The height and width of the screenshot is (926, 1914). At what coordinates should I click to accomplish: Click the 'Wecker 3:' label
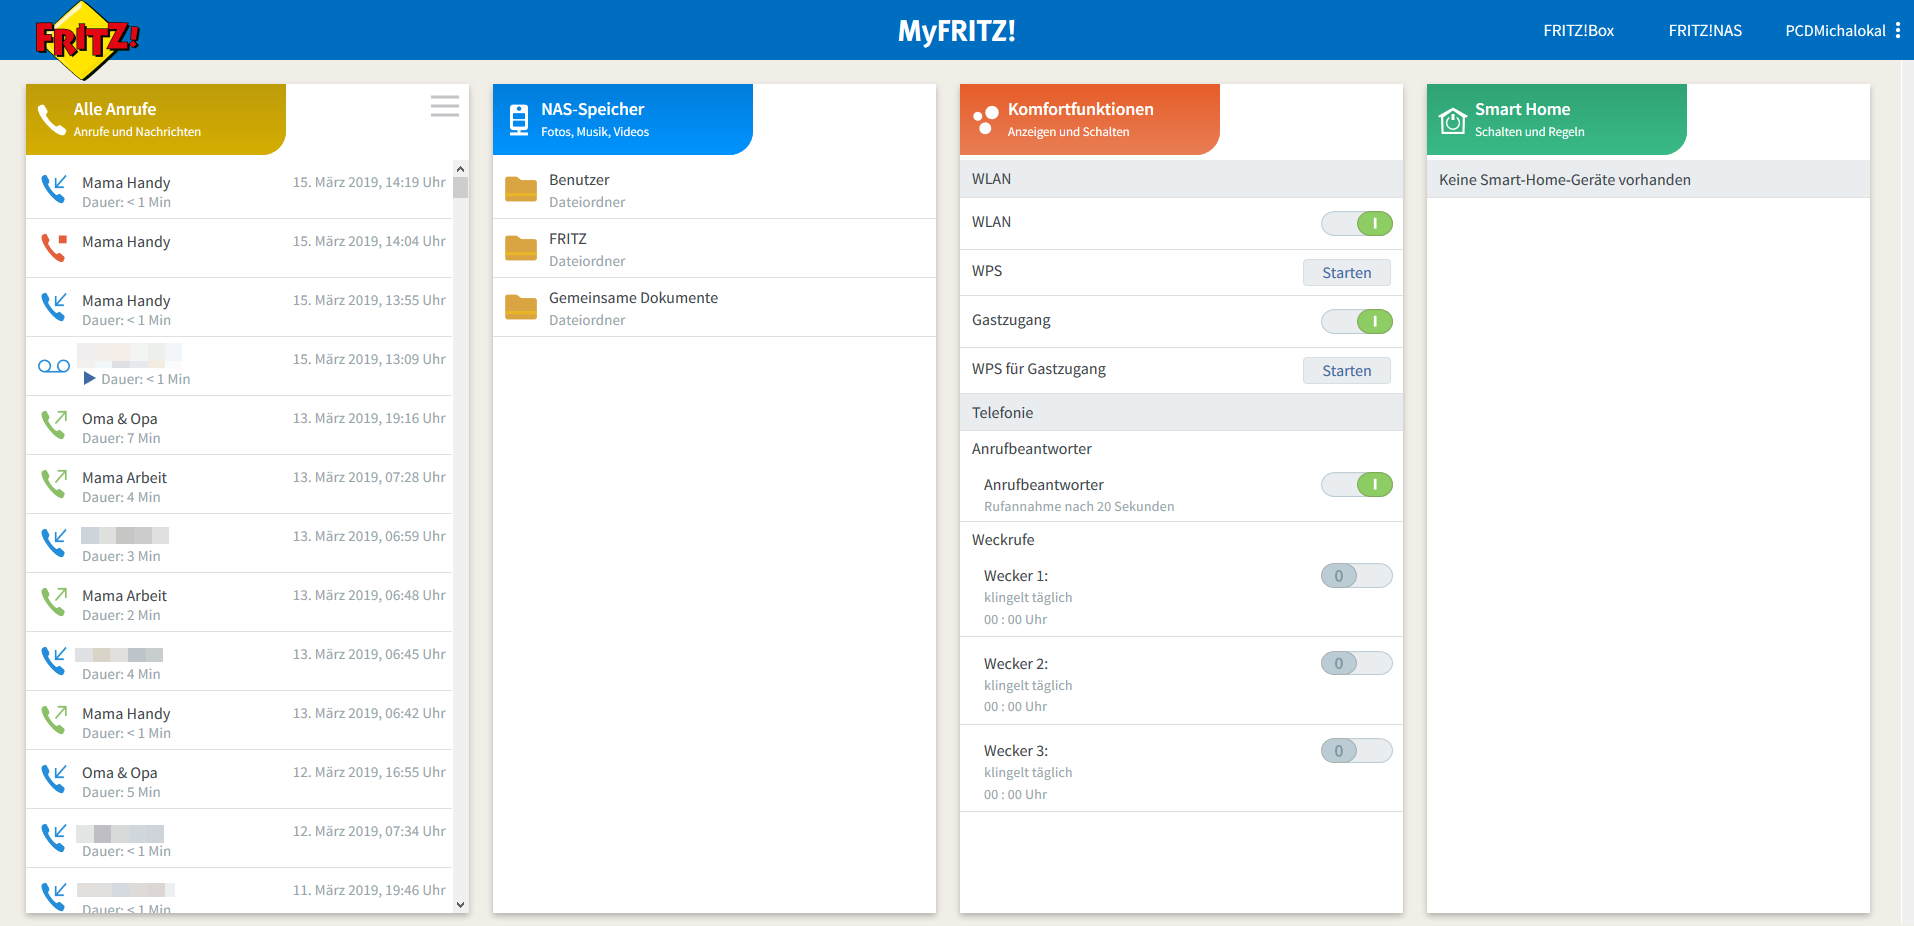point(1016,751)
